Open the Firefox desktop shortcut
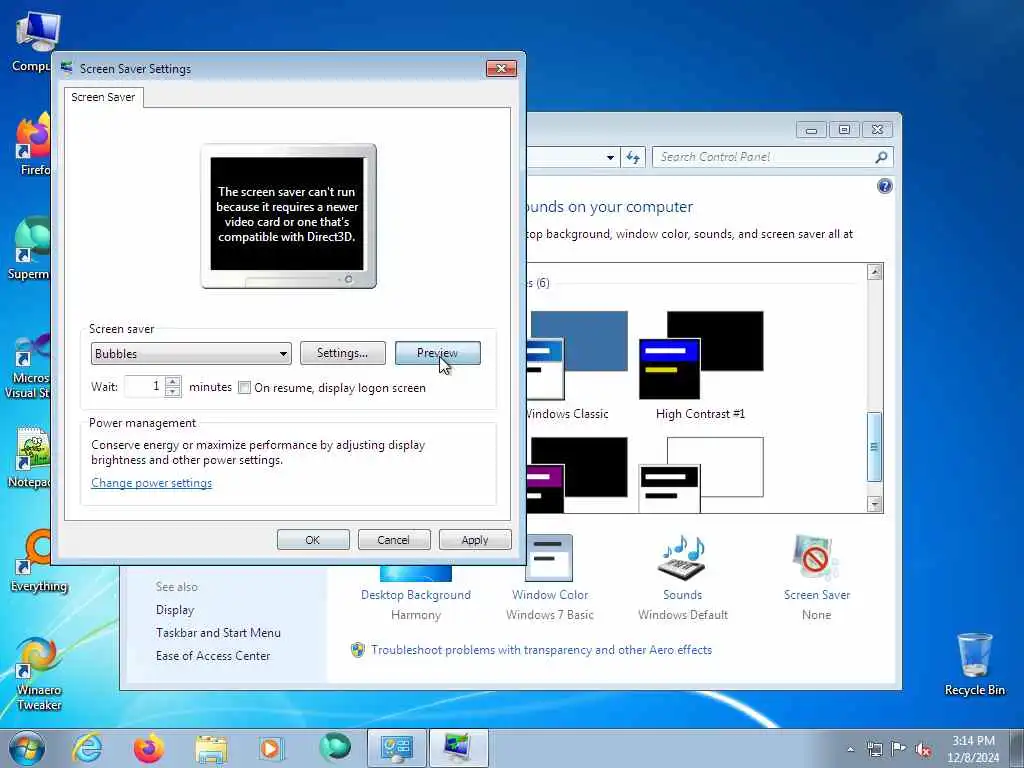The image size is (1024, 768). pyautogui.click(x=33, y=144)
